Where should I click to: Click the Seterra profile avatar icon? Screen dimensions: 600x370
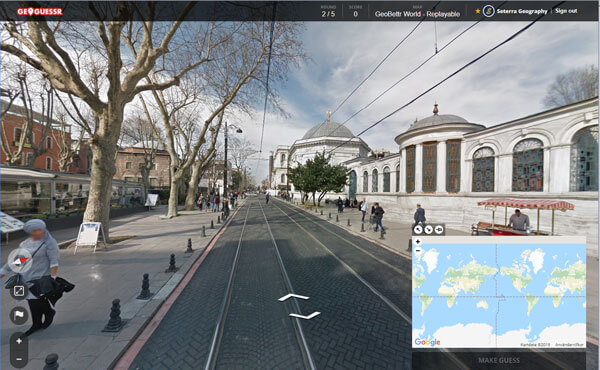coord(488,11)
